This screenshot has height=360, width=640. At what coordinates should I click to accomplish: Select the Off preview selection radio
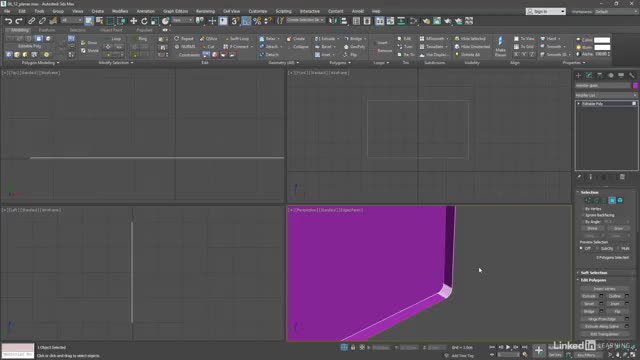581,248
